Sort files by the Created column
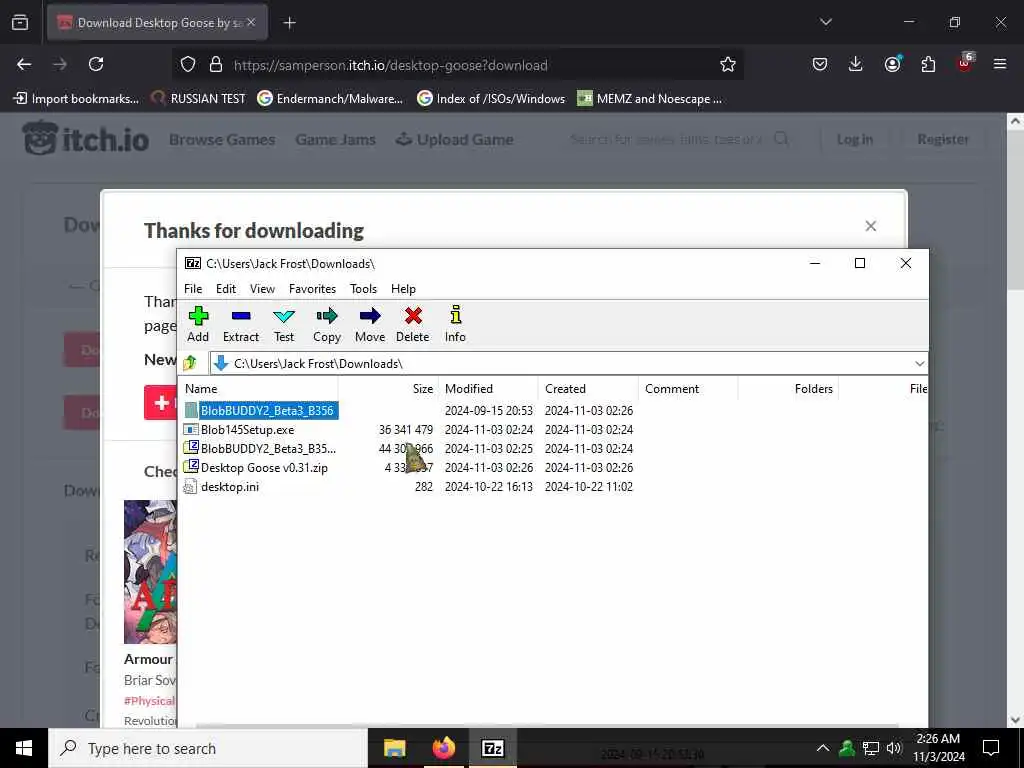Image resolution: width=1024 pixels, height=768 pixels. (x=588, y=389)
